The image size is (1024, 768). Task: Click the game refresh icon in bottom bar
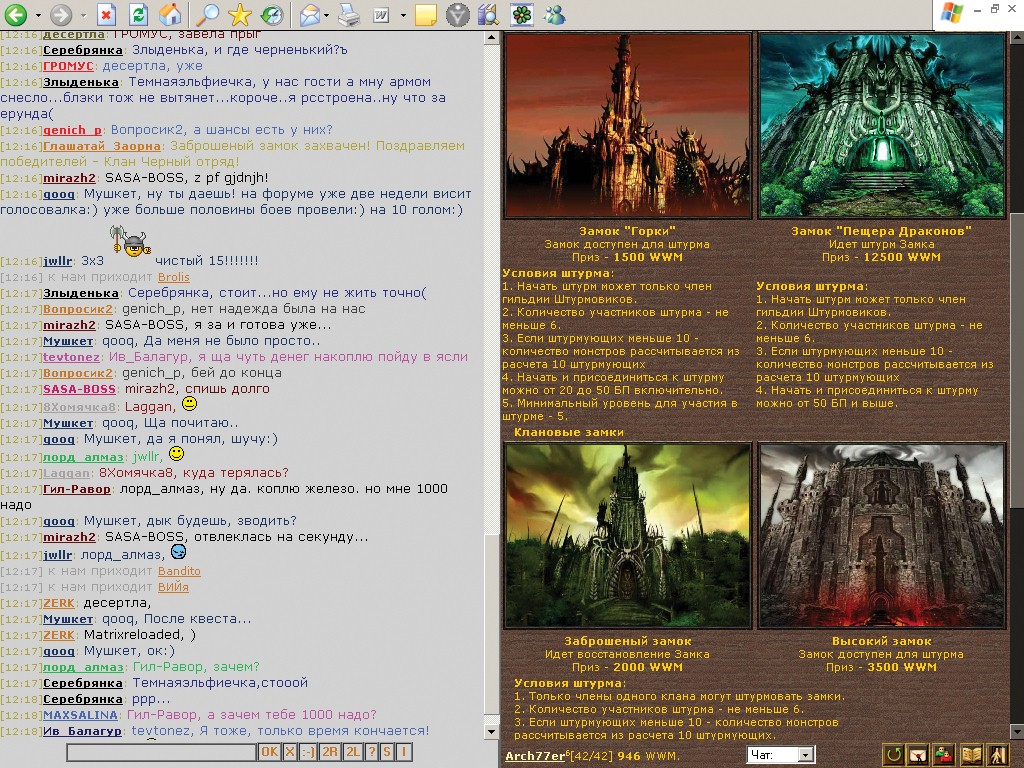point(894,755)
